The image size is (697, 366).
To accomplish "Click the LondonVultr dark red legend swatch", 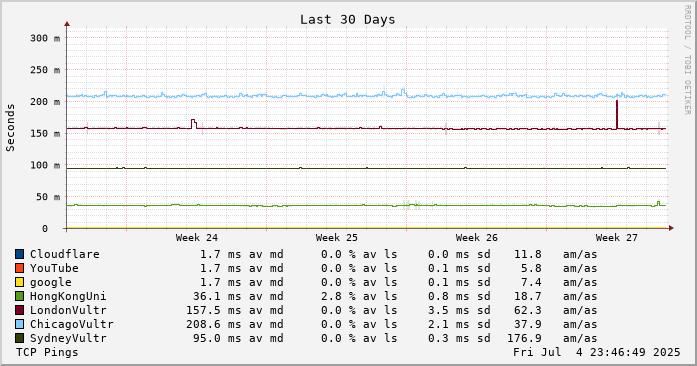I will [20, 310].
